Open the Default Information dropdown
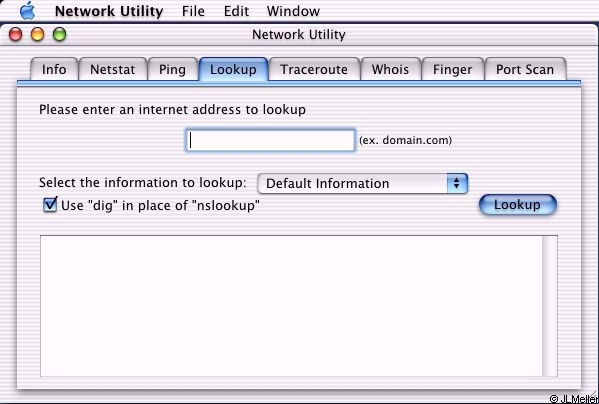This screenshot has height=404, width=599. point(363,184)
